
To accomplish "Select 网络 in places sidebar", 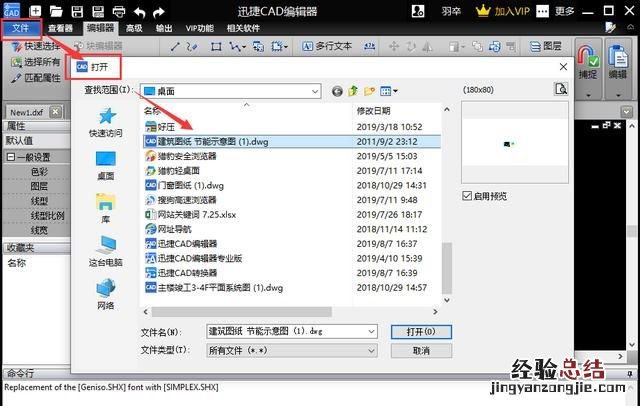I will (x=106, y=294).
